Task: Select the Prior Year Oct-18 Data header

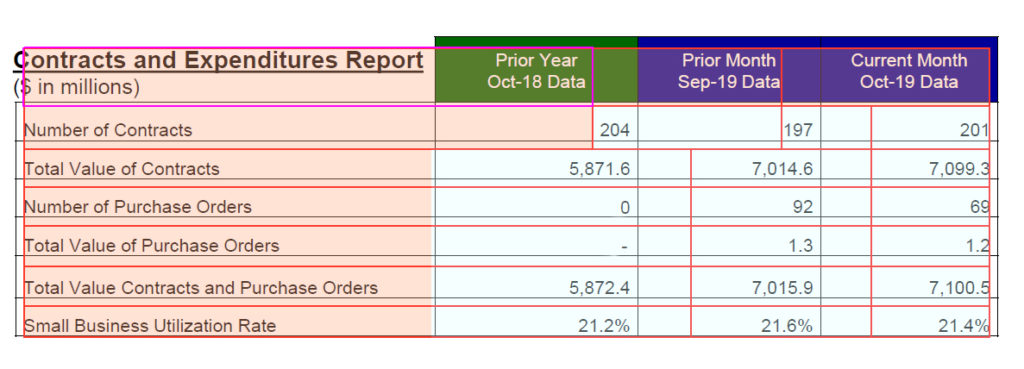Action: click(x=536, y=71)
